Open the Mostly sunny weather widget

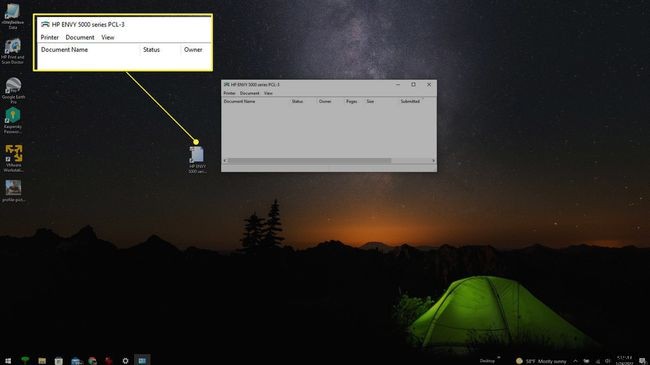point(541,361)
